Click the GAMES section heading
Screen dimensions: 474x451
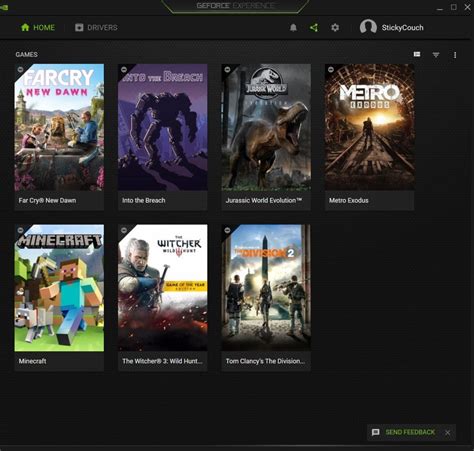pos(26,54)
